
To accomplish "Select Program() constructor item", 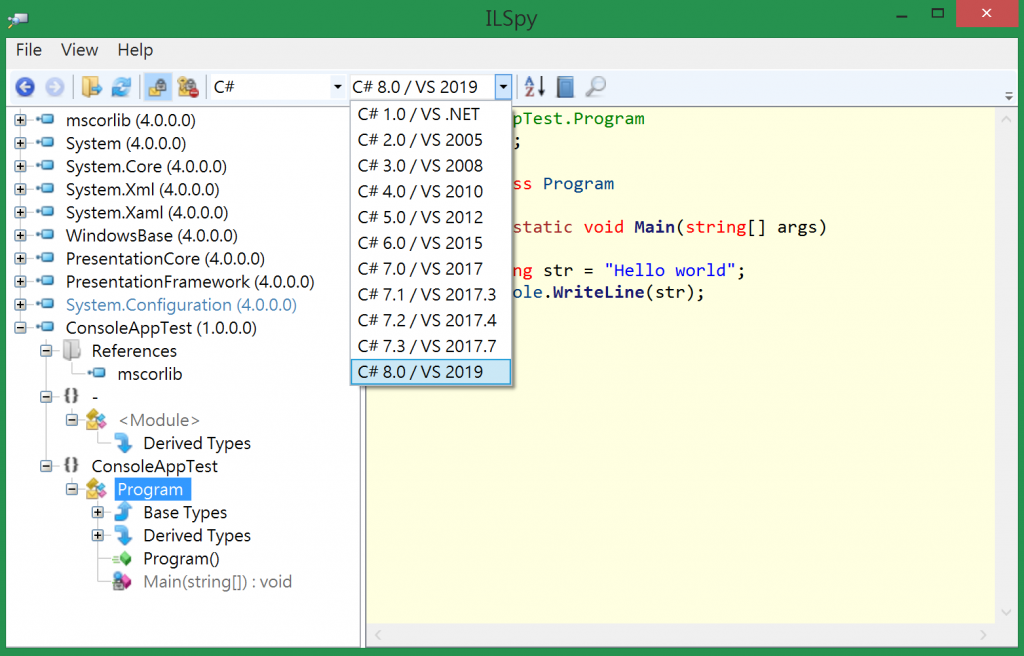I will [181, 559].
